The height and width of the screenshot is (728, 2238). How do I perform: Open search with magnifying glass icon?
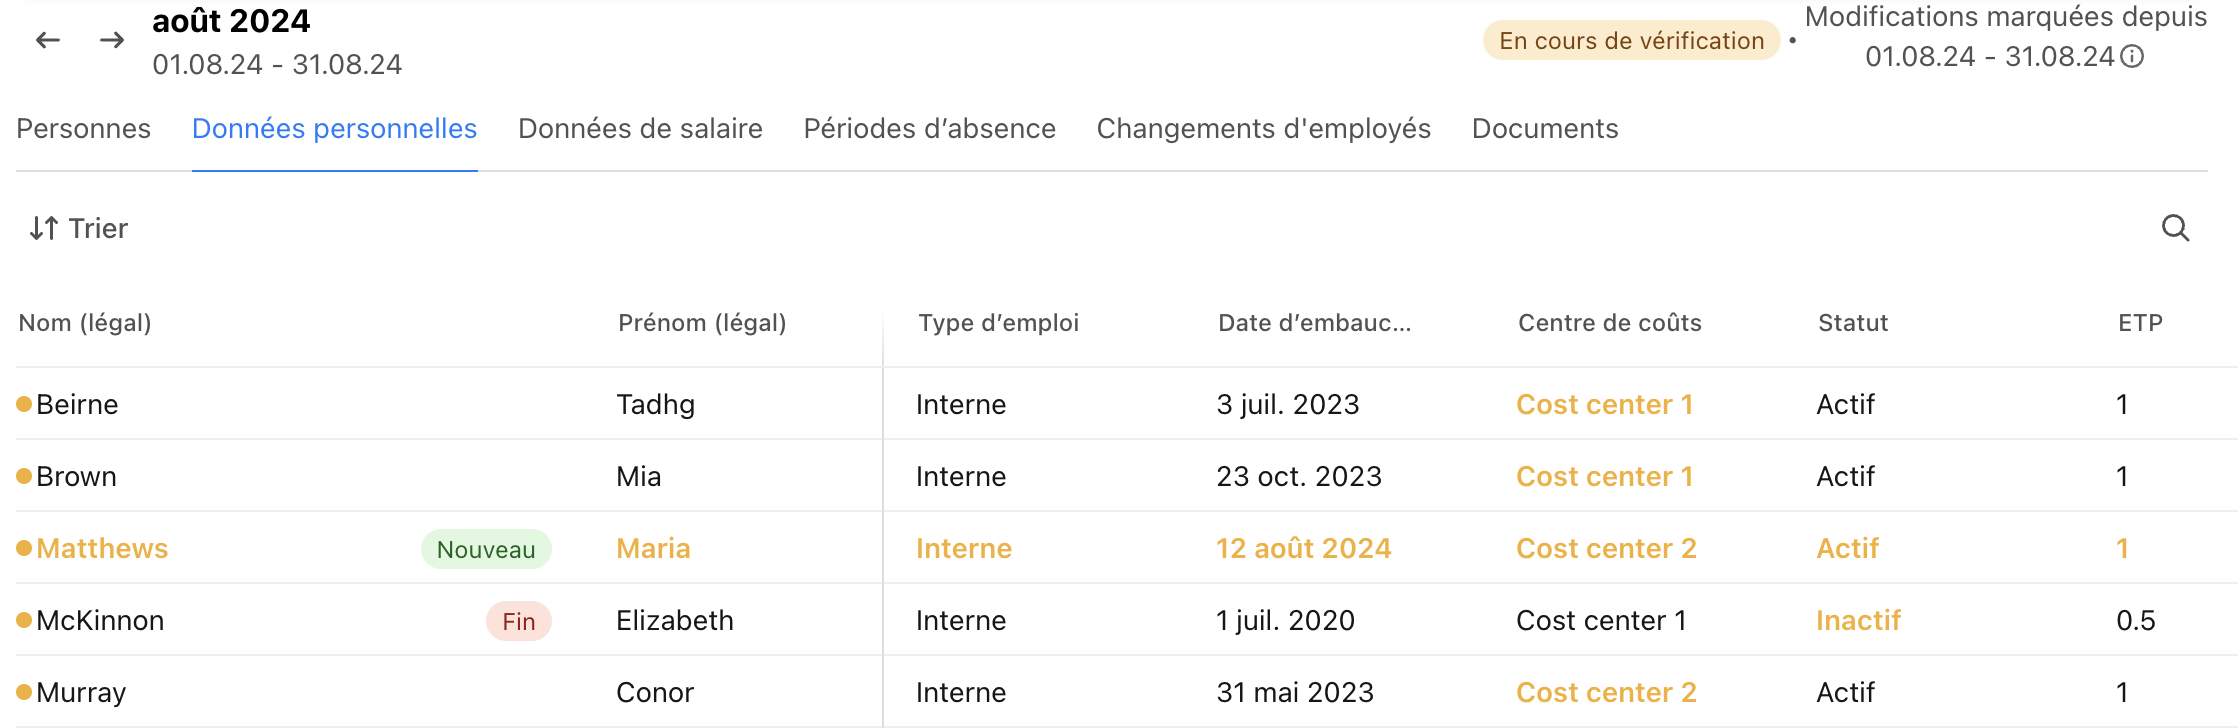point(2175,228)
